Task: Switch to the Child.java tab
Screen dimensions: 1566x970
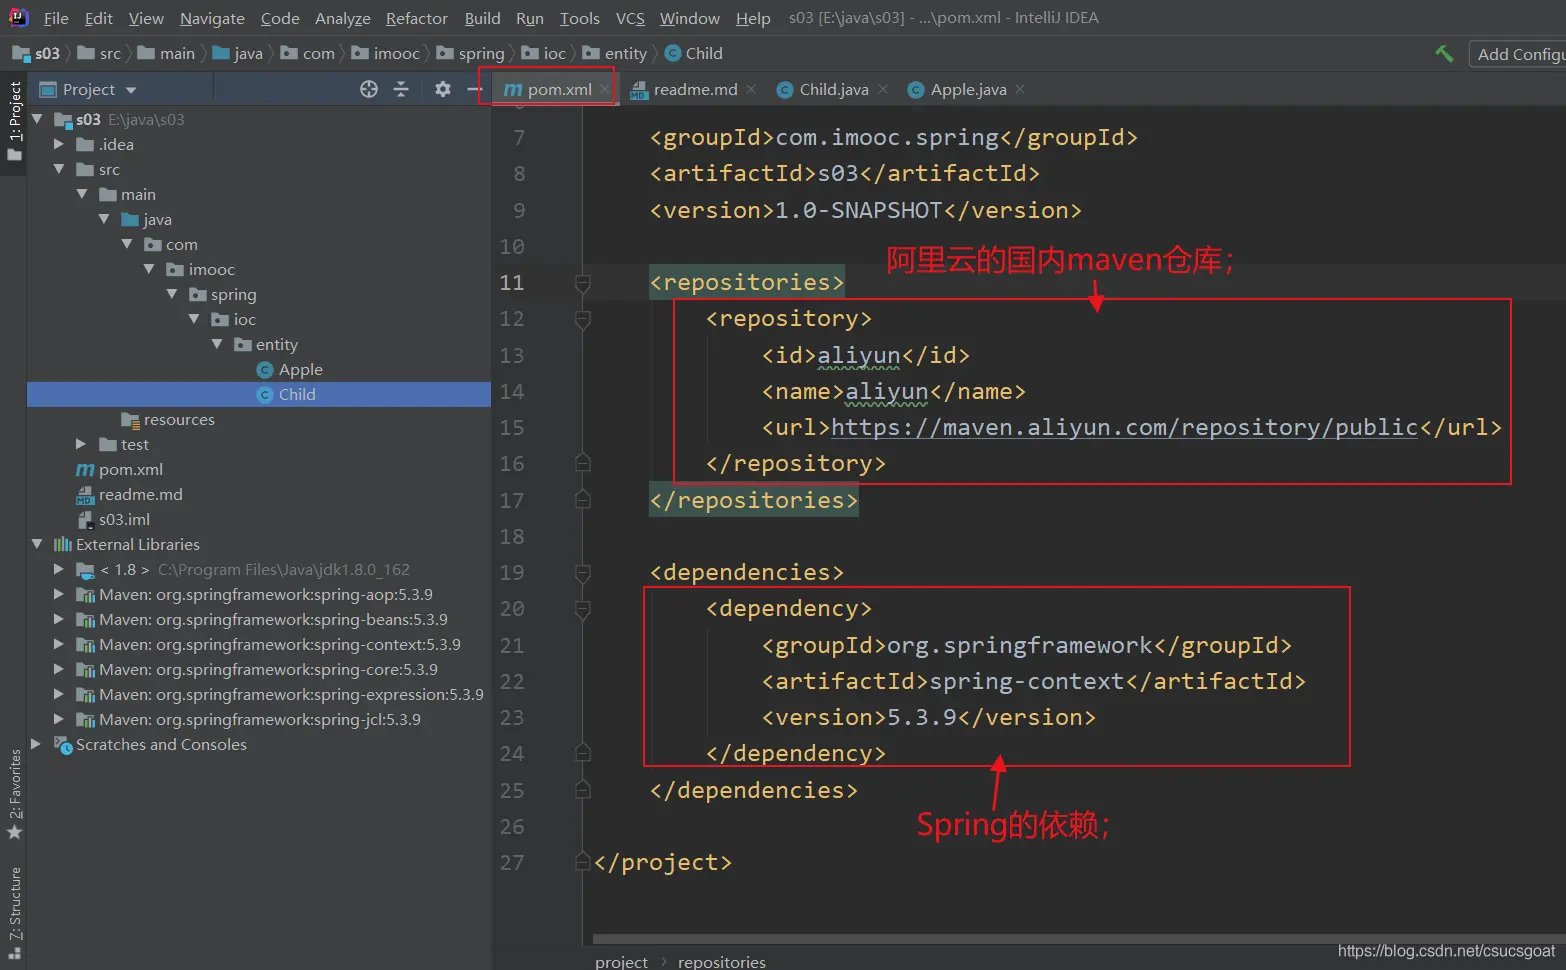Action: tap(833, 90)
